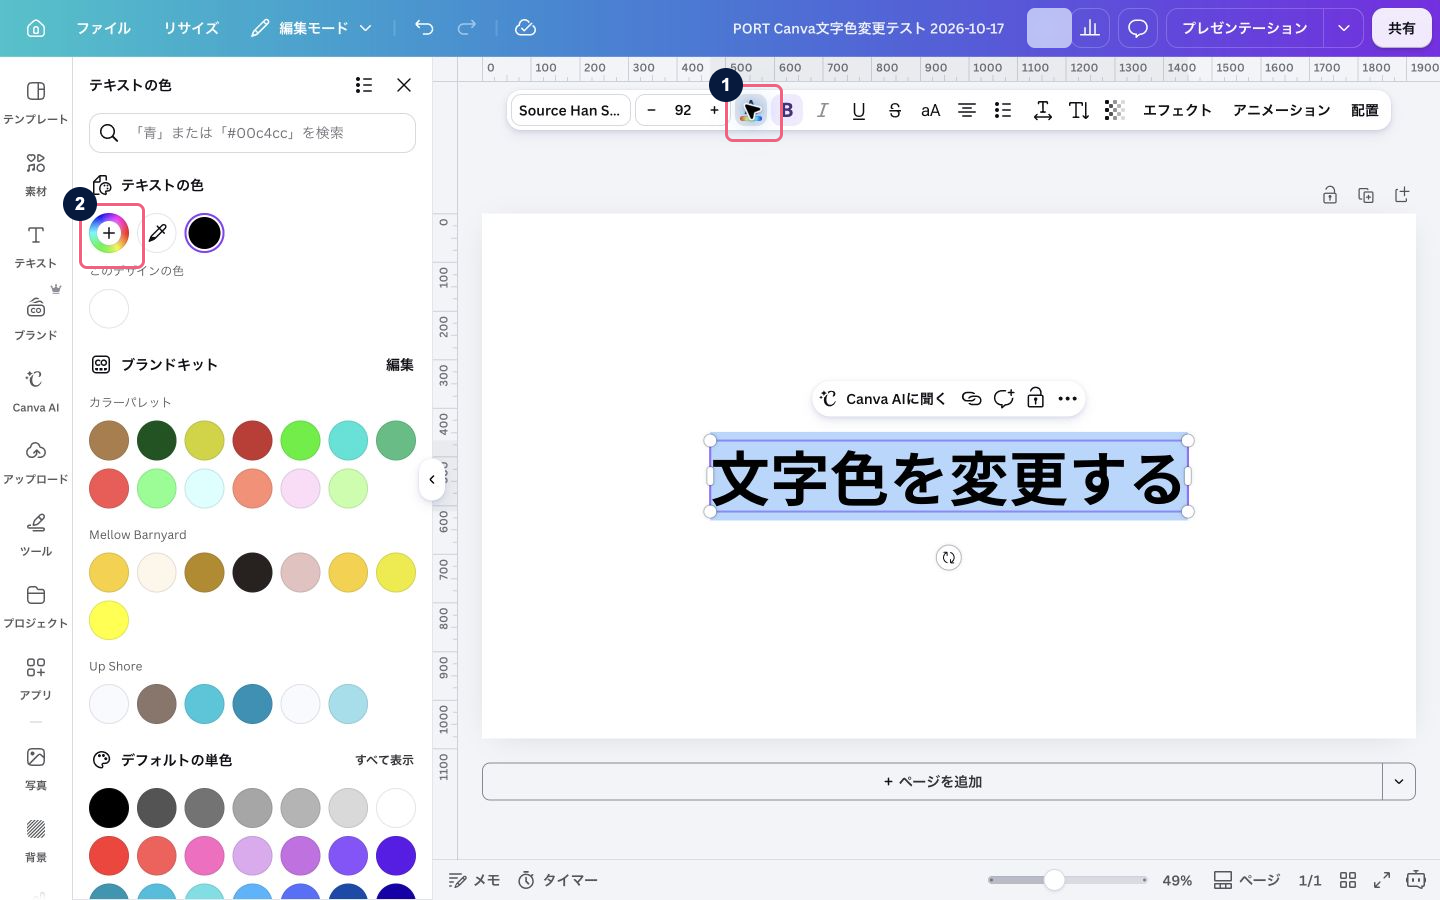
Task: Click the color search field
Action: click(252, 133)
